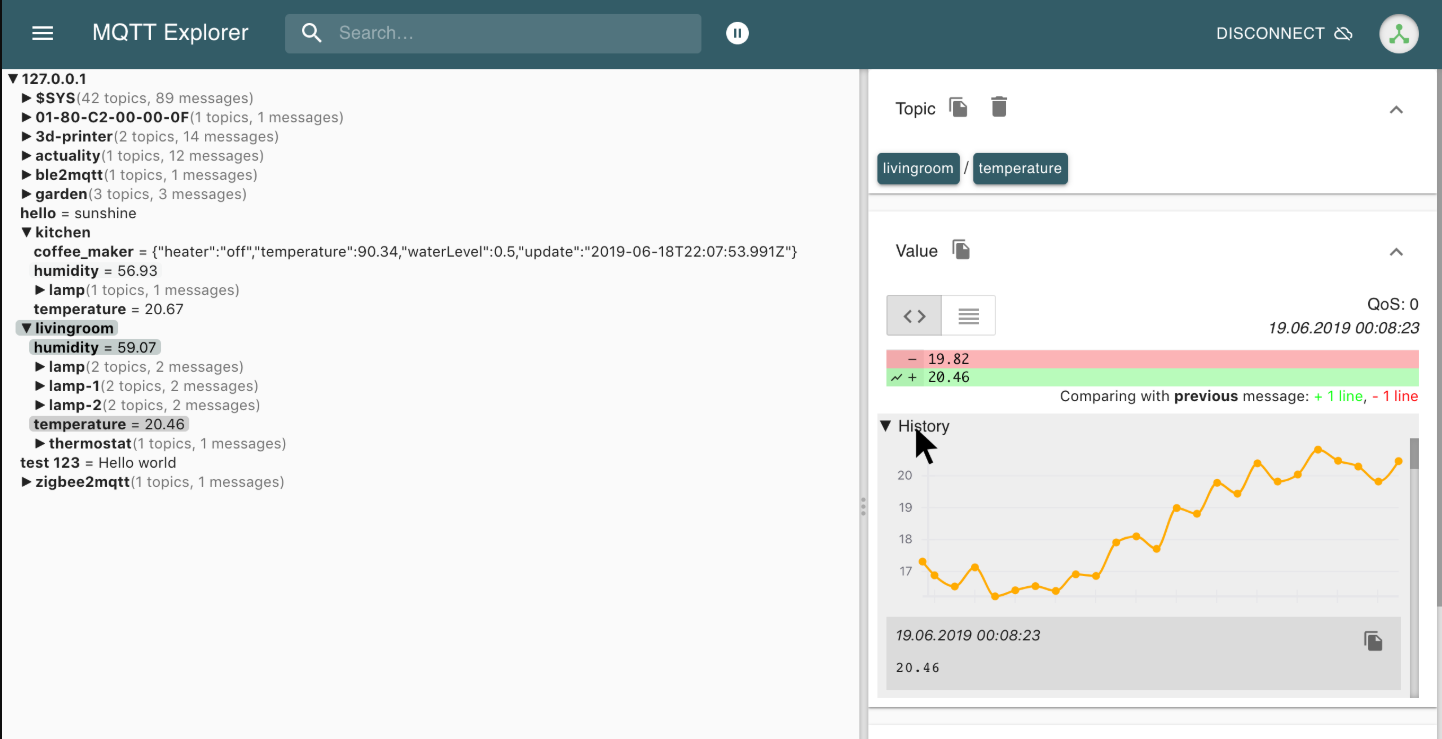Pause incoming message updates

tap(737, 33)
